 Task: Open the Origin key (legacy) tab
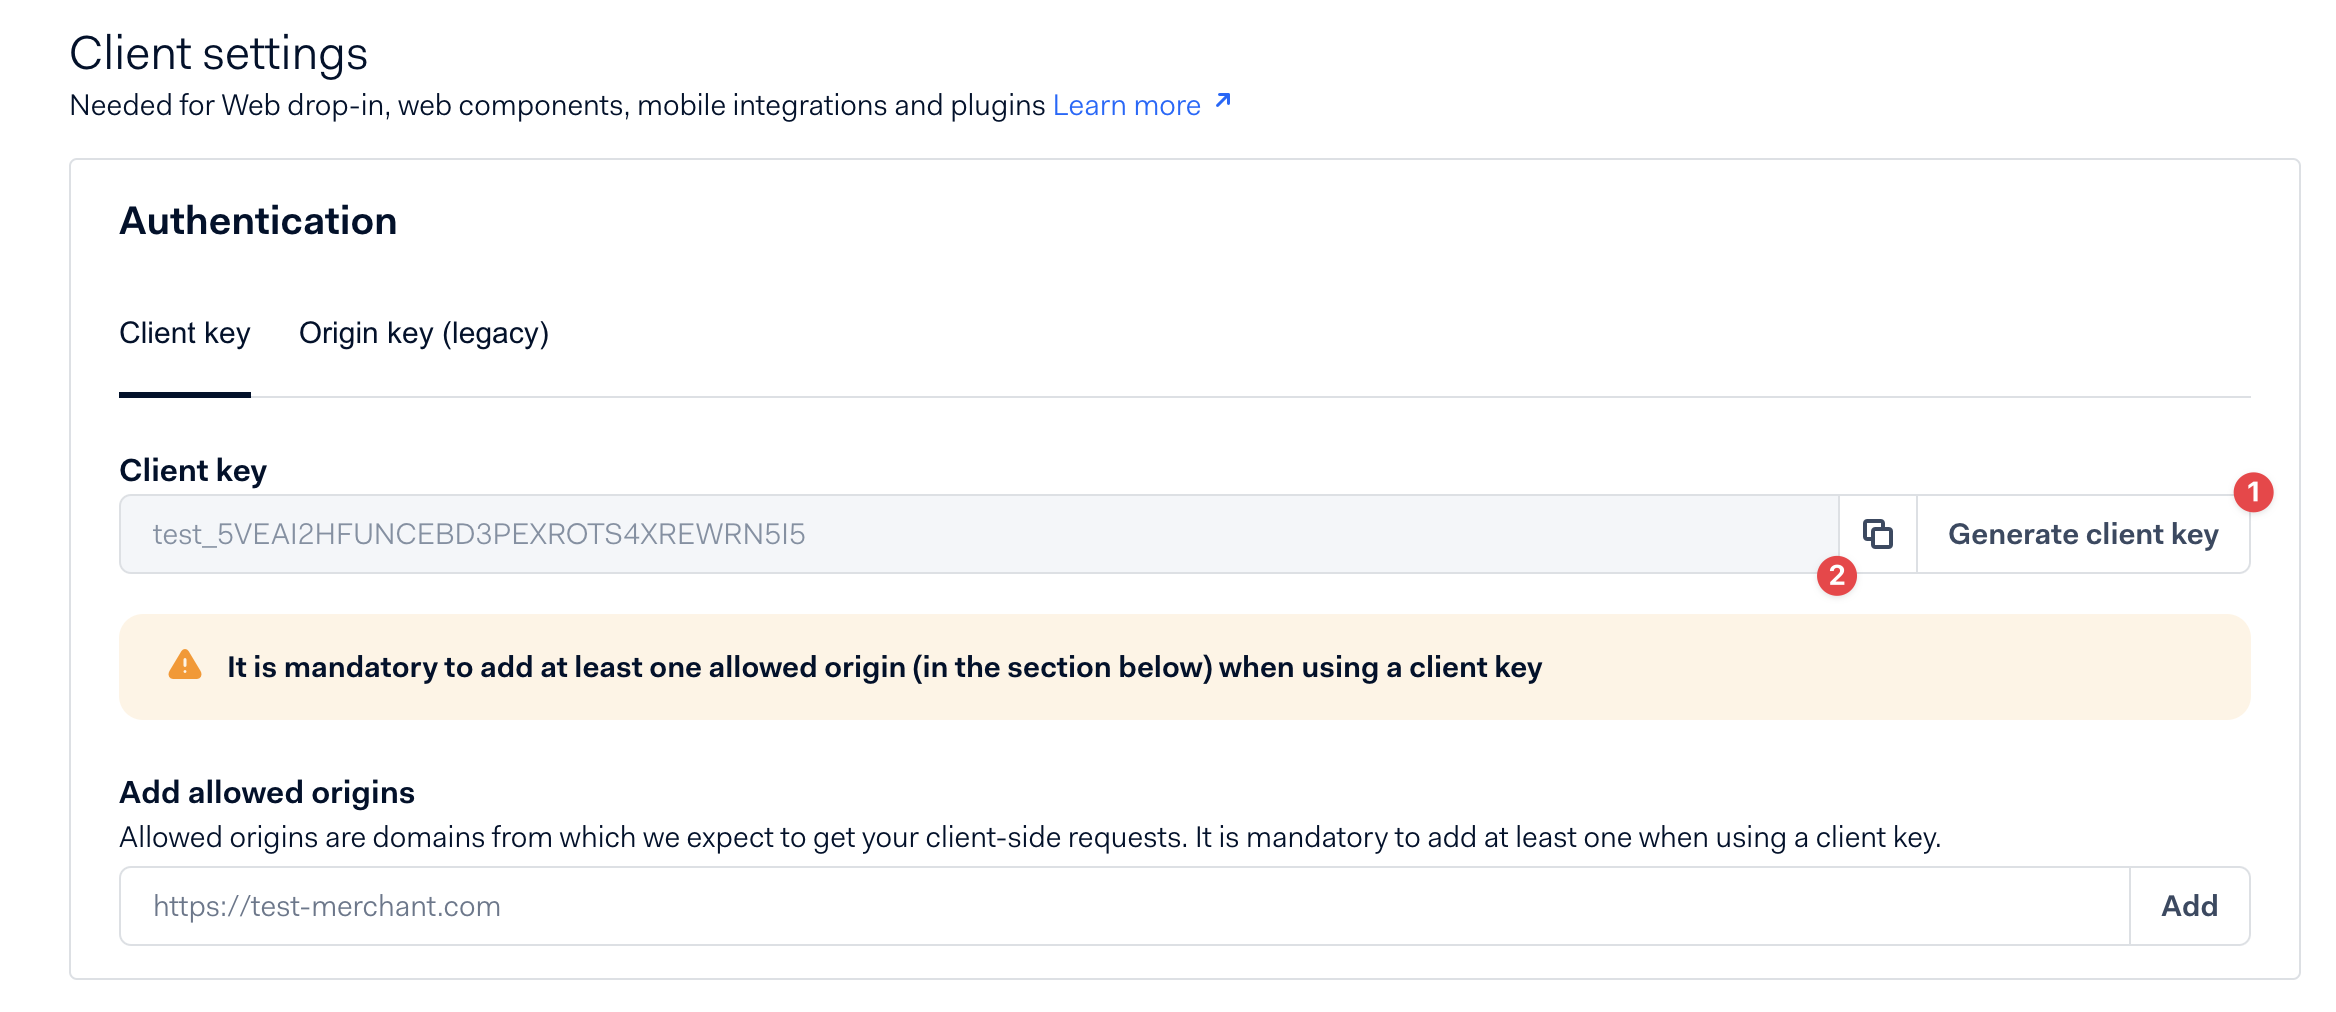pyautogui.click(x=424, y=333)
